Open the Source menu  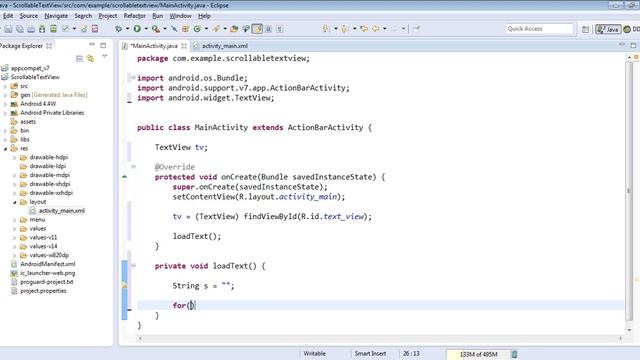29,16
